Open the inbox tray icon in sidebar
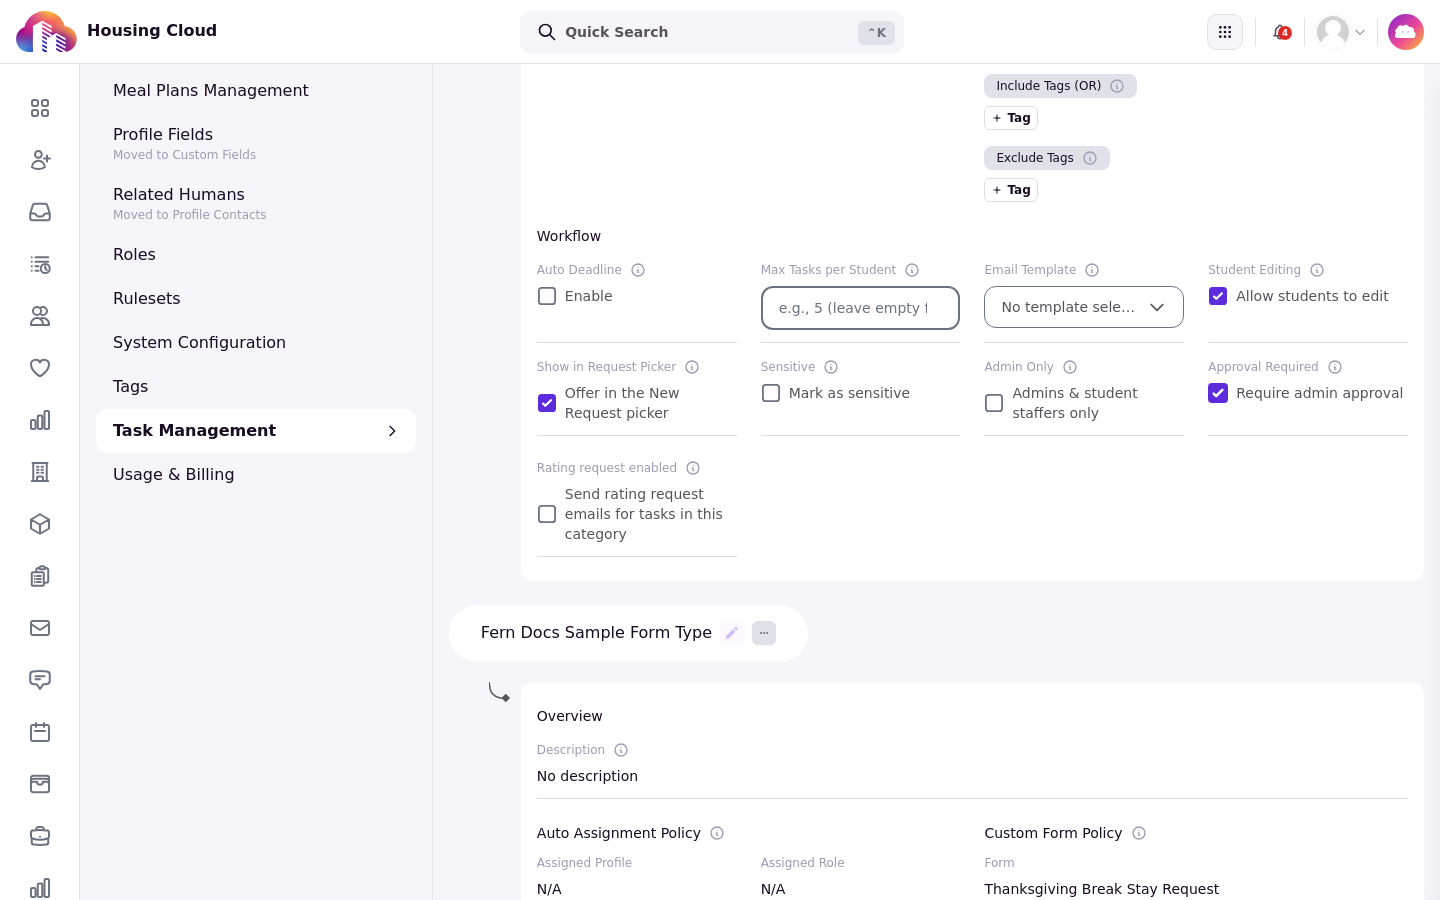This screenshot has width=1440, height=900. pyautogui.click(x=40, y=212)
